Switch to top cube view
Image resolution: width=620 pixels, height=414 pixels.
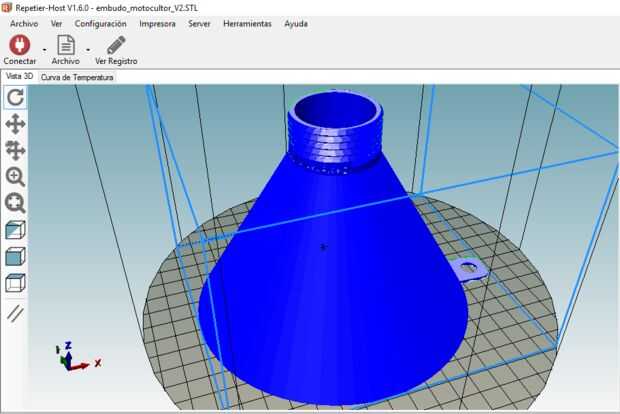pos(15,283)
